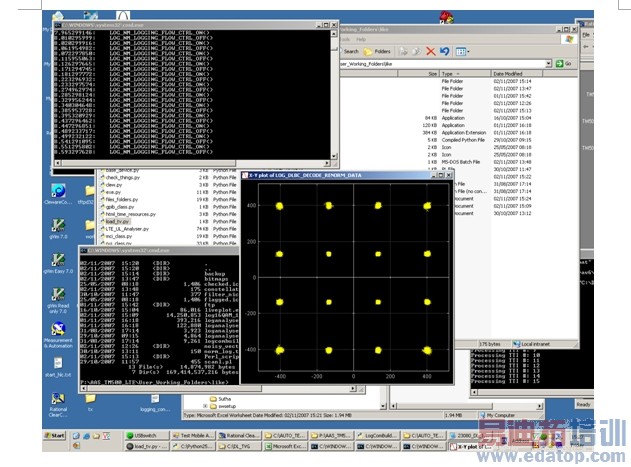
Task: Switch to load_tv.py taskbar button
Action: point(146,446)
